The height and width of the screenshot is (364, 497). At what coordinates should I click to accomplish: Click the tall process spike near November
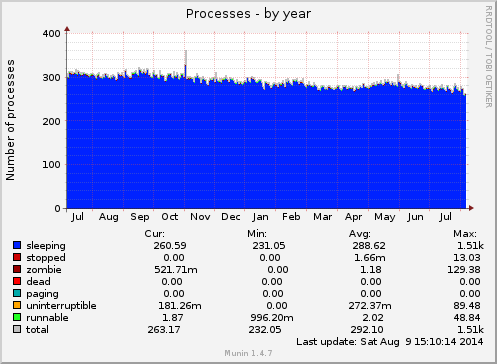click(x=186, y=63)
